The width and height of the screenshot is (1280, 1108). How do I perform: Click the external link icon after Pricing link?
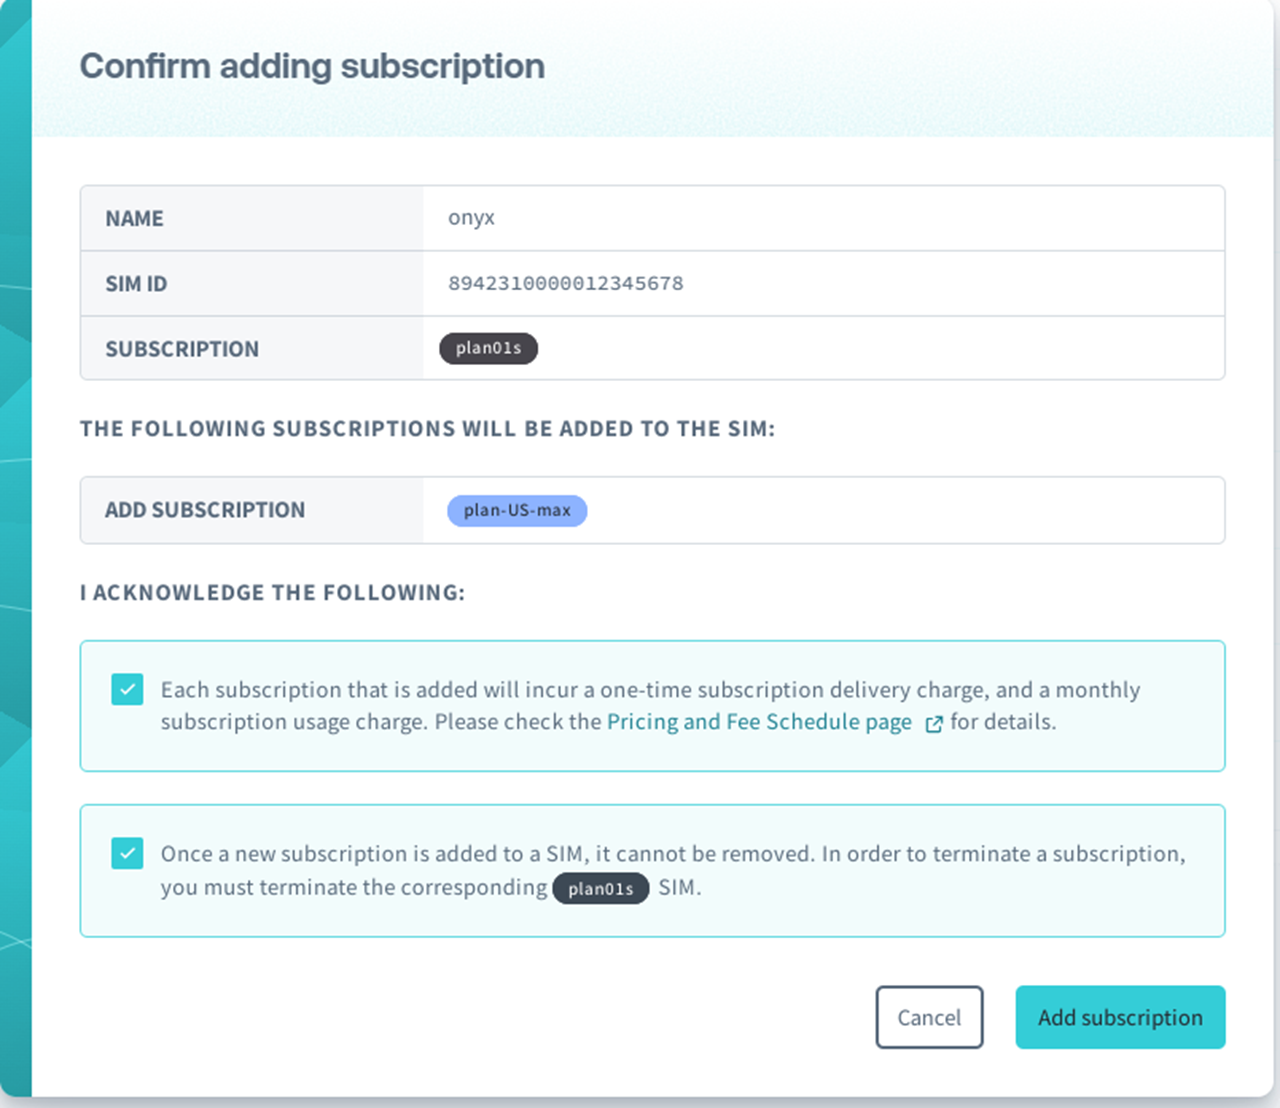[934, 724]
